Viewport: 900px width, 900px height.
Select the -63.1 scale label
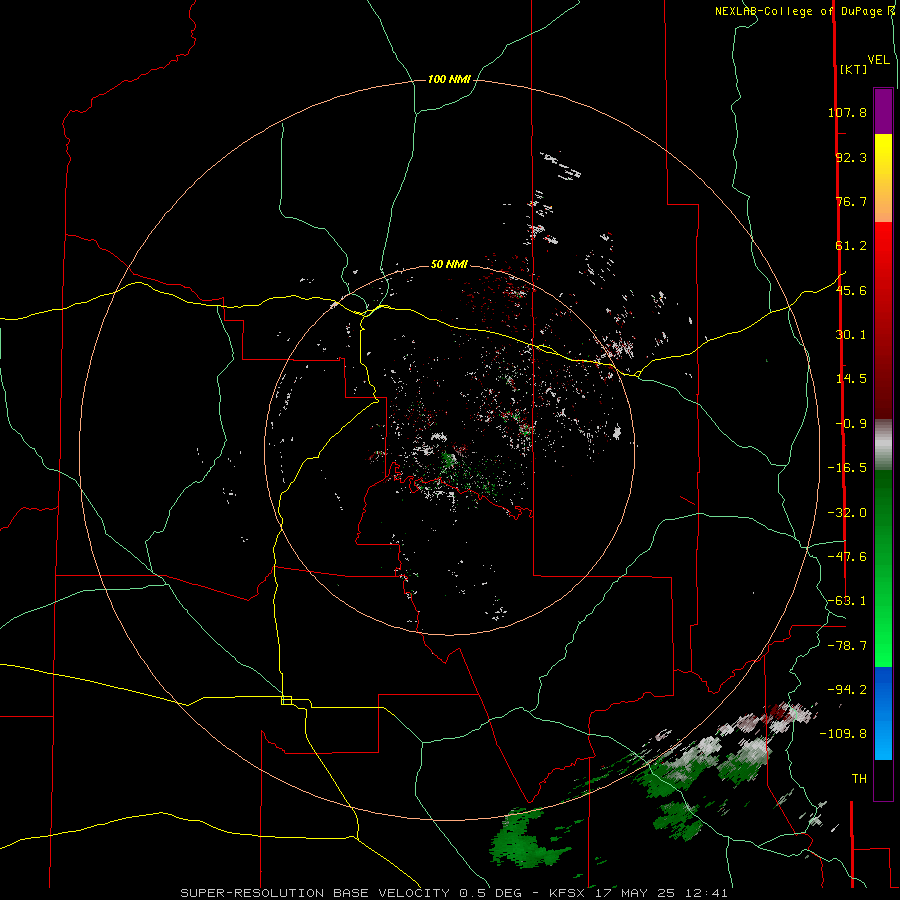(x=847, y=601)
